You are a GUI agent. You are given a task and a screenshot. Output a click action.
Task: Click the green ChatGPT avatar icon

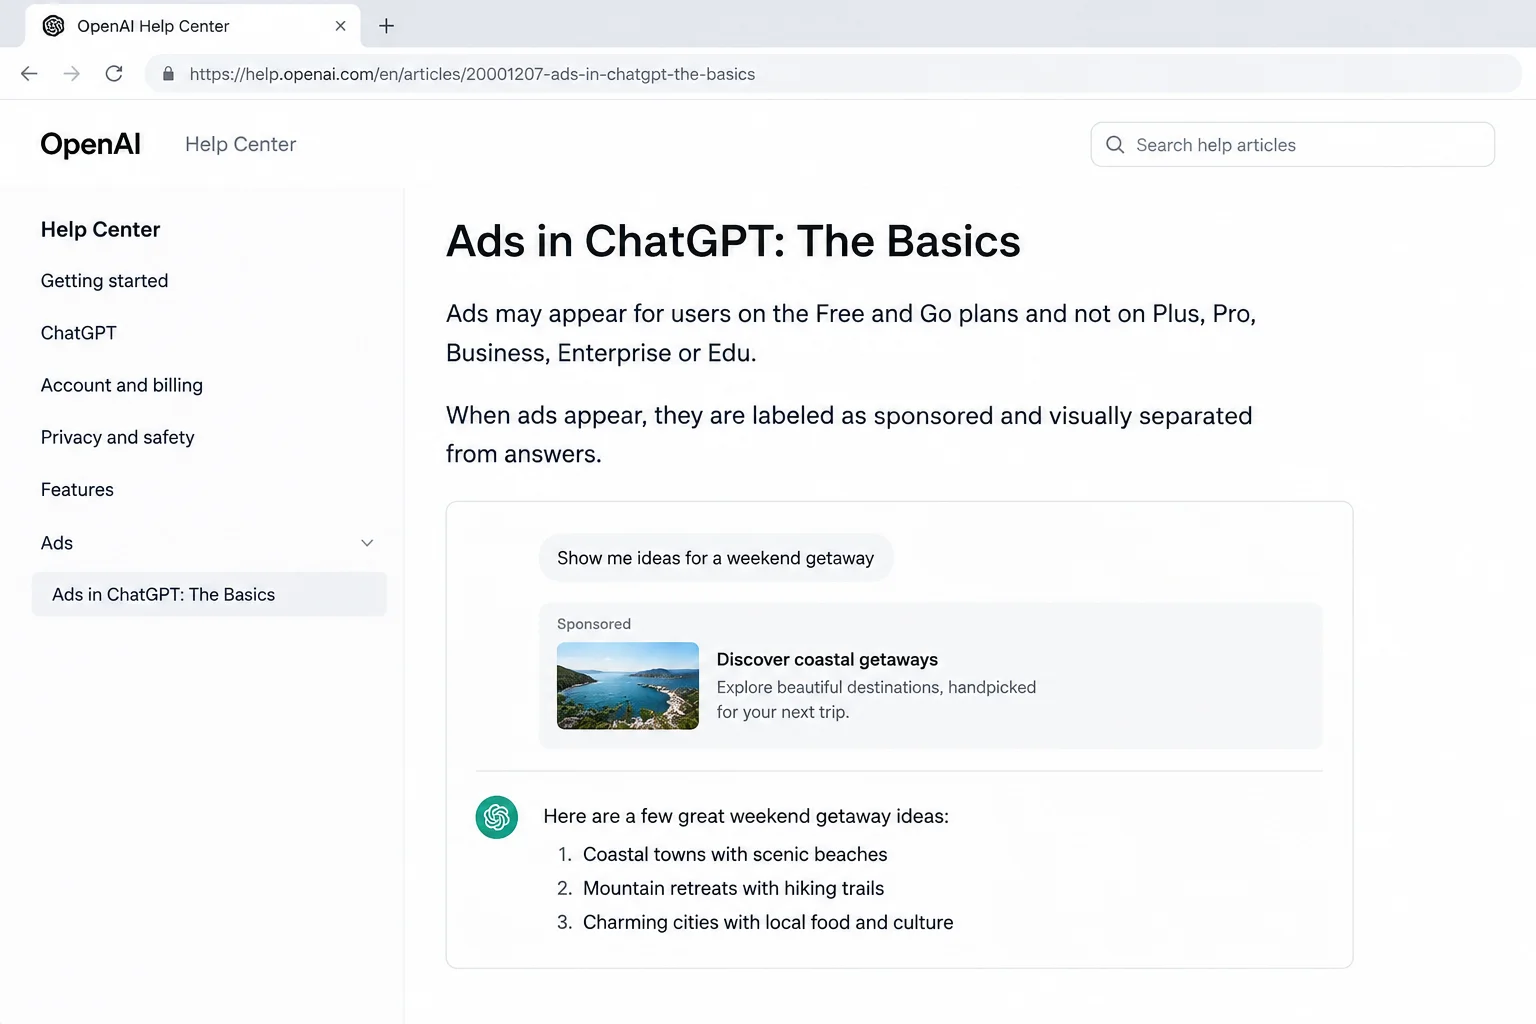click(497, 817)
